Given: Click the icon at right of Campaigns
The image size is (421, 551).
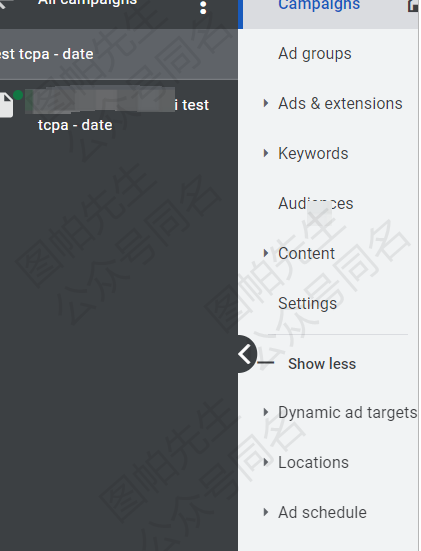Looking at the screenshot, I should tap(413, 6).
